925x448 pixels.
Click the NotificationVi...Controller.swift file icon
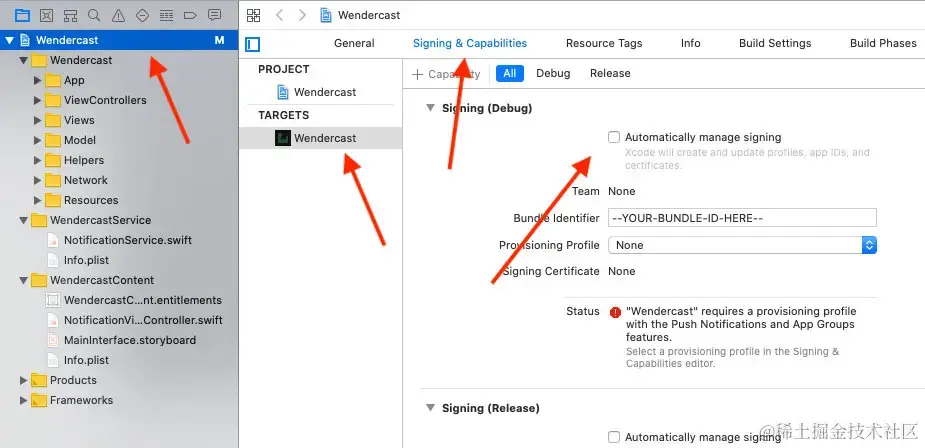[x=53, y=320]
